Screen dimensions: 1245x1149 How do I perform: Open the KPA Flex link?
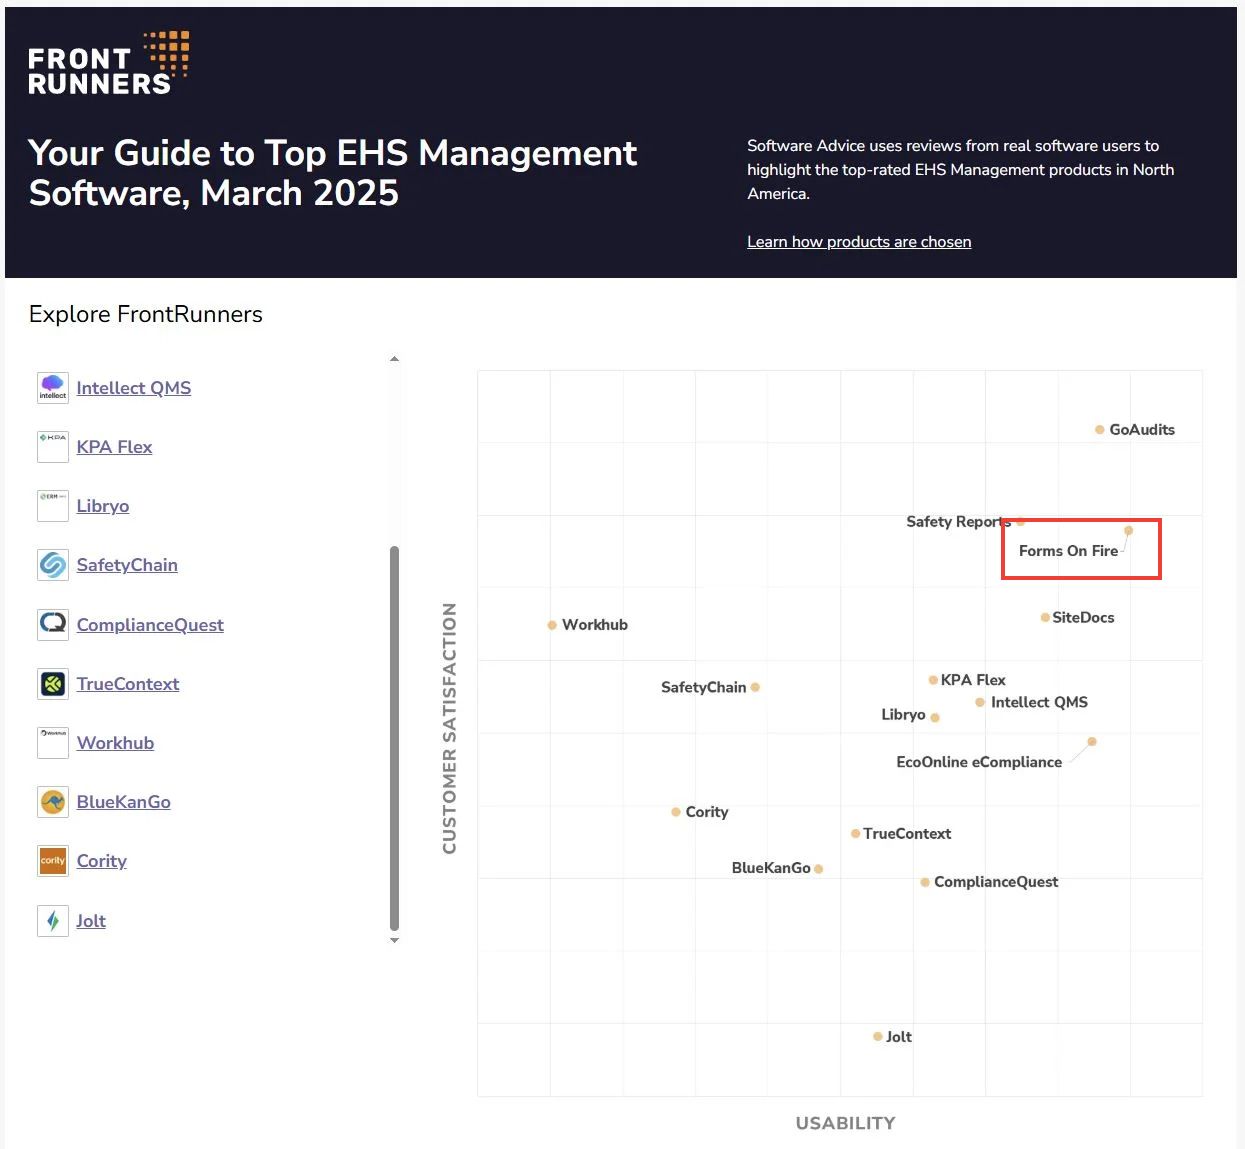(x=114, y=447)
